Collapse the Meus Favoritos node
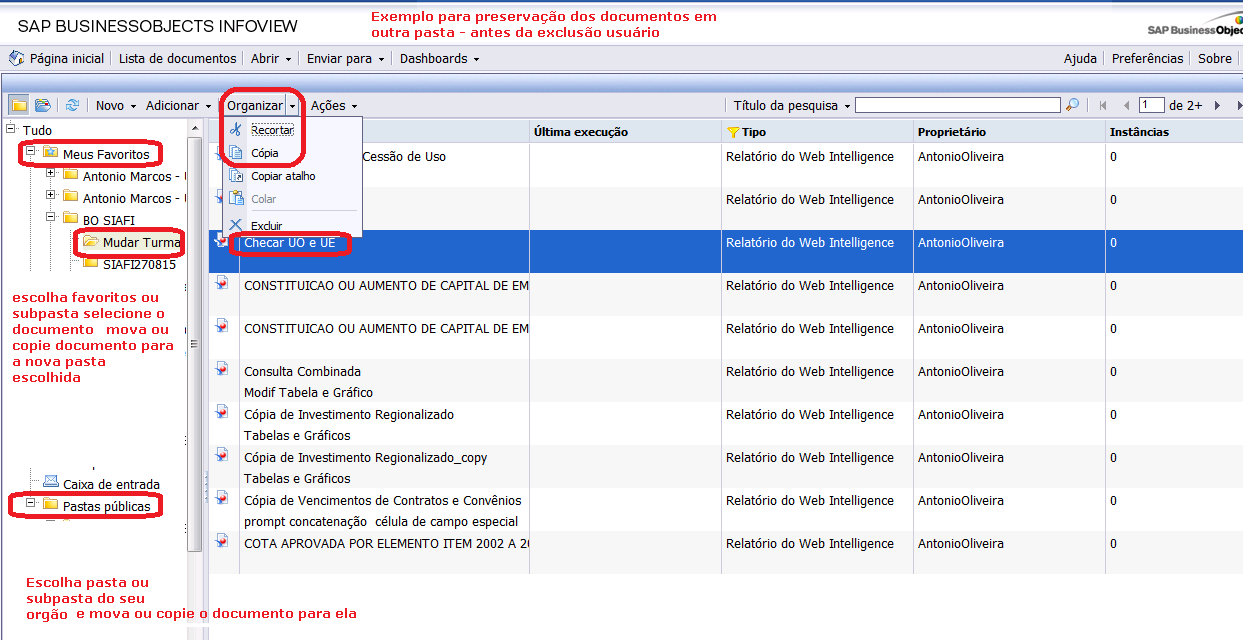 click(31, 152)
